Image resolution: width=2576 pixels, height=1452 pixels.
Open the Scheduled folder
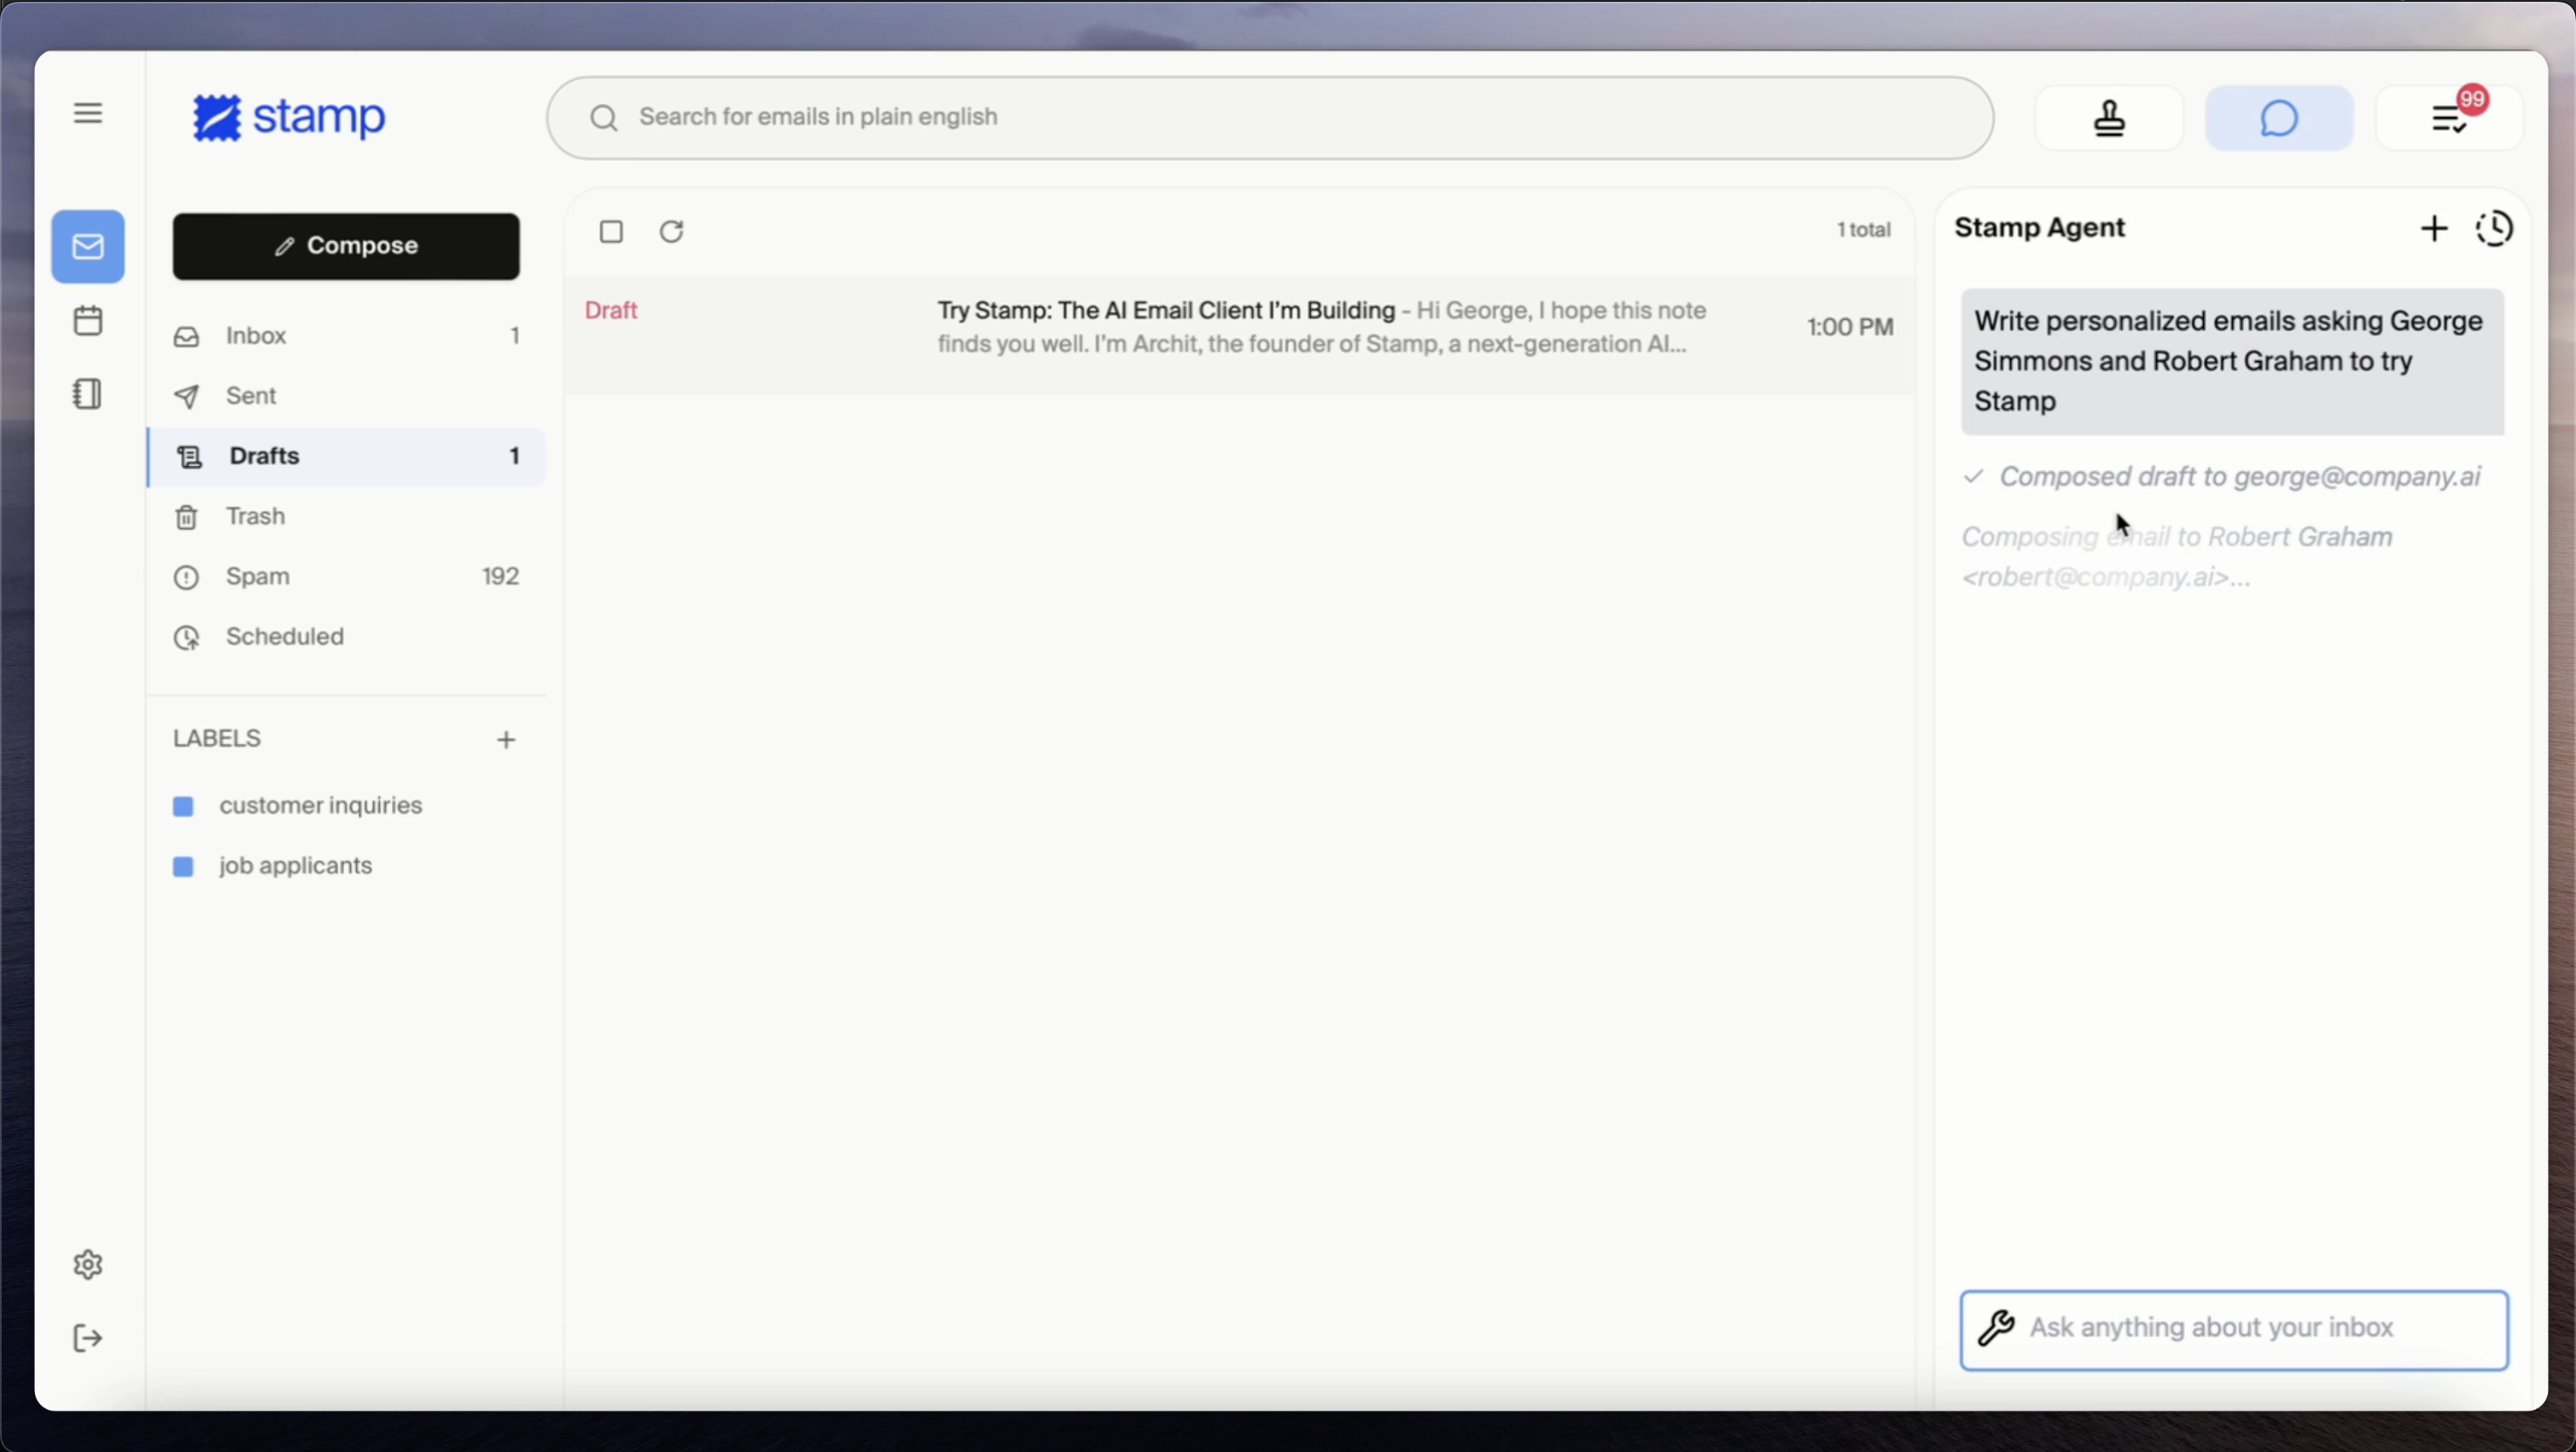(284, 637)
